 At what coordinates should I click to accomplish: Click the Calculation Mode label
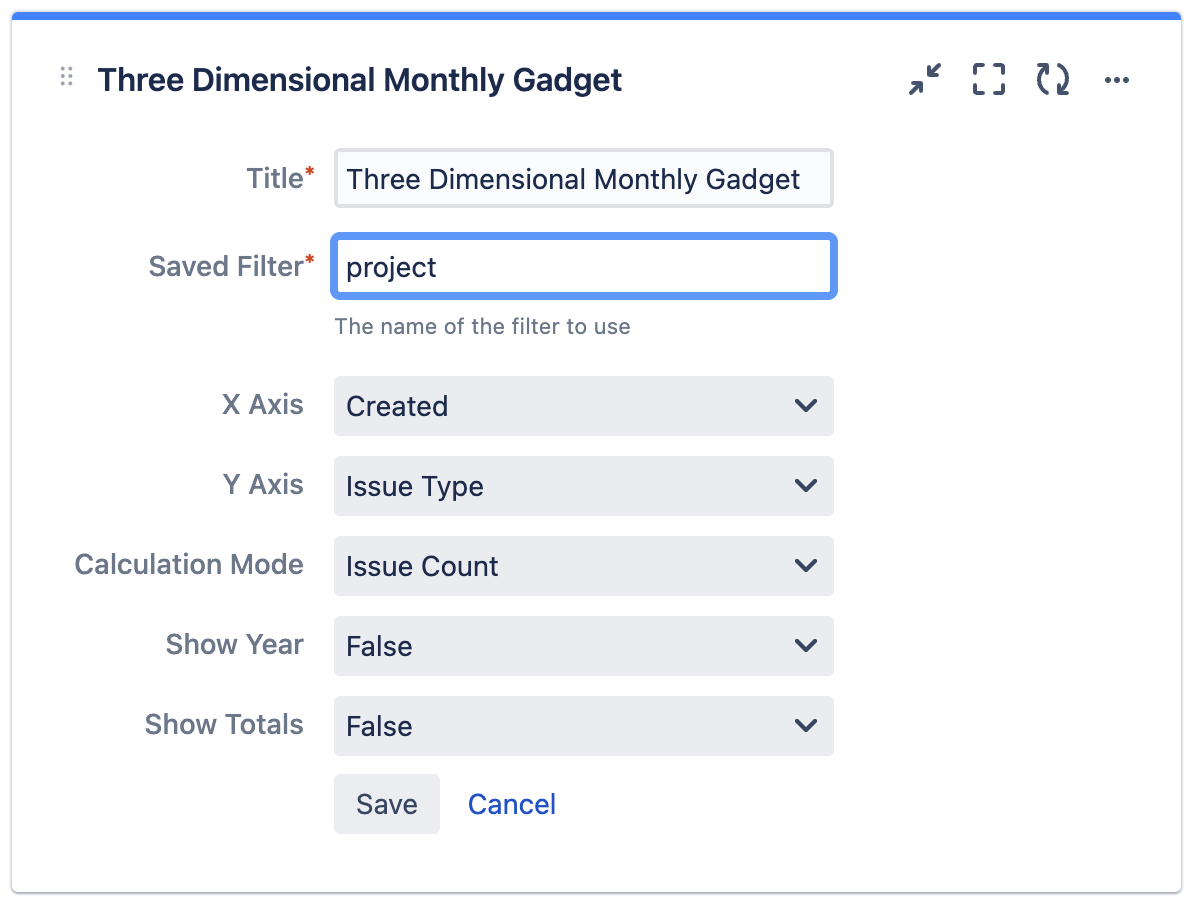click(189, 565)
